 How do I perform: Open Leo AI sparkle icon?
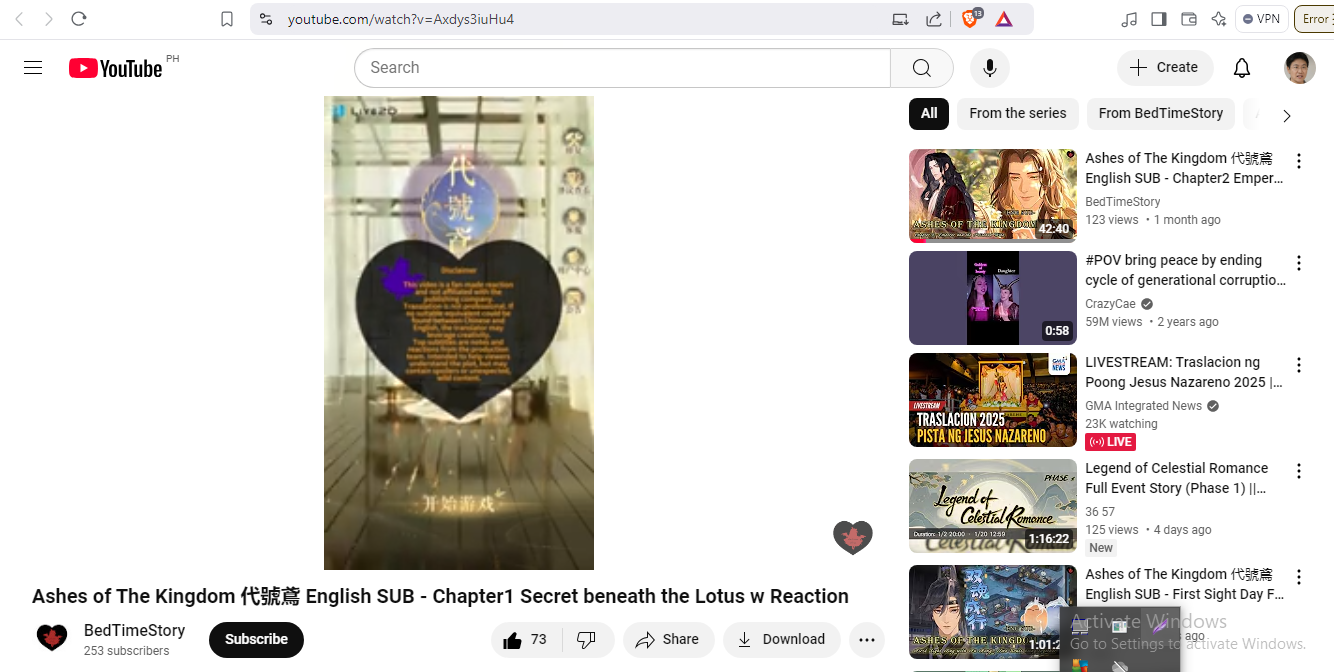pos(1218,19)
